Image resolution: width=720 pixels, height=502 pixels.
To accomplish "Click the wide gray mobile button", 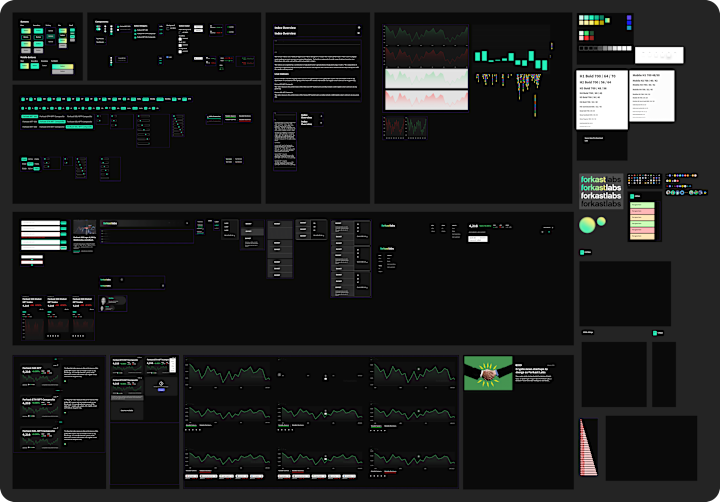I will tap(62, 72).
